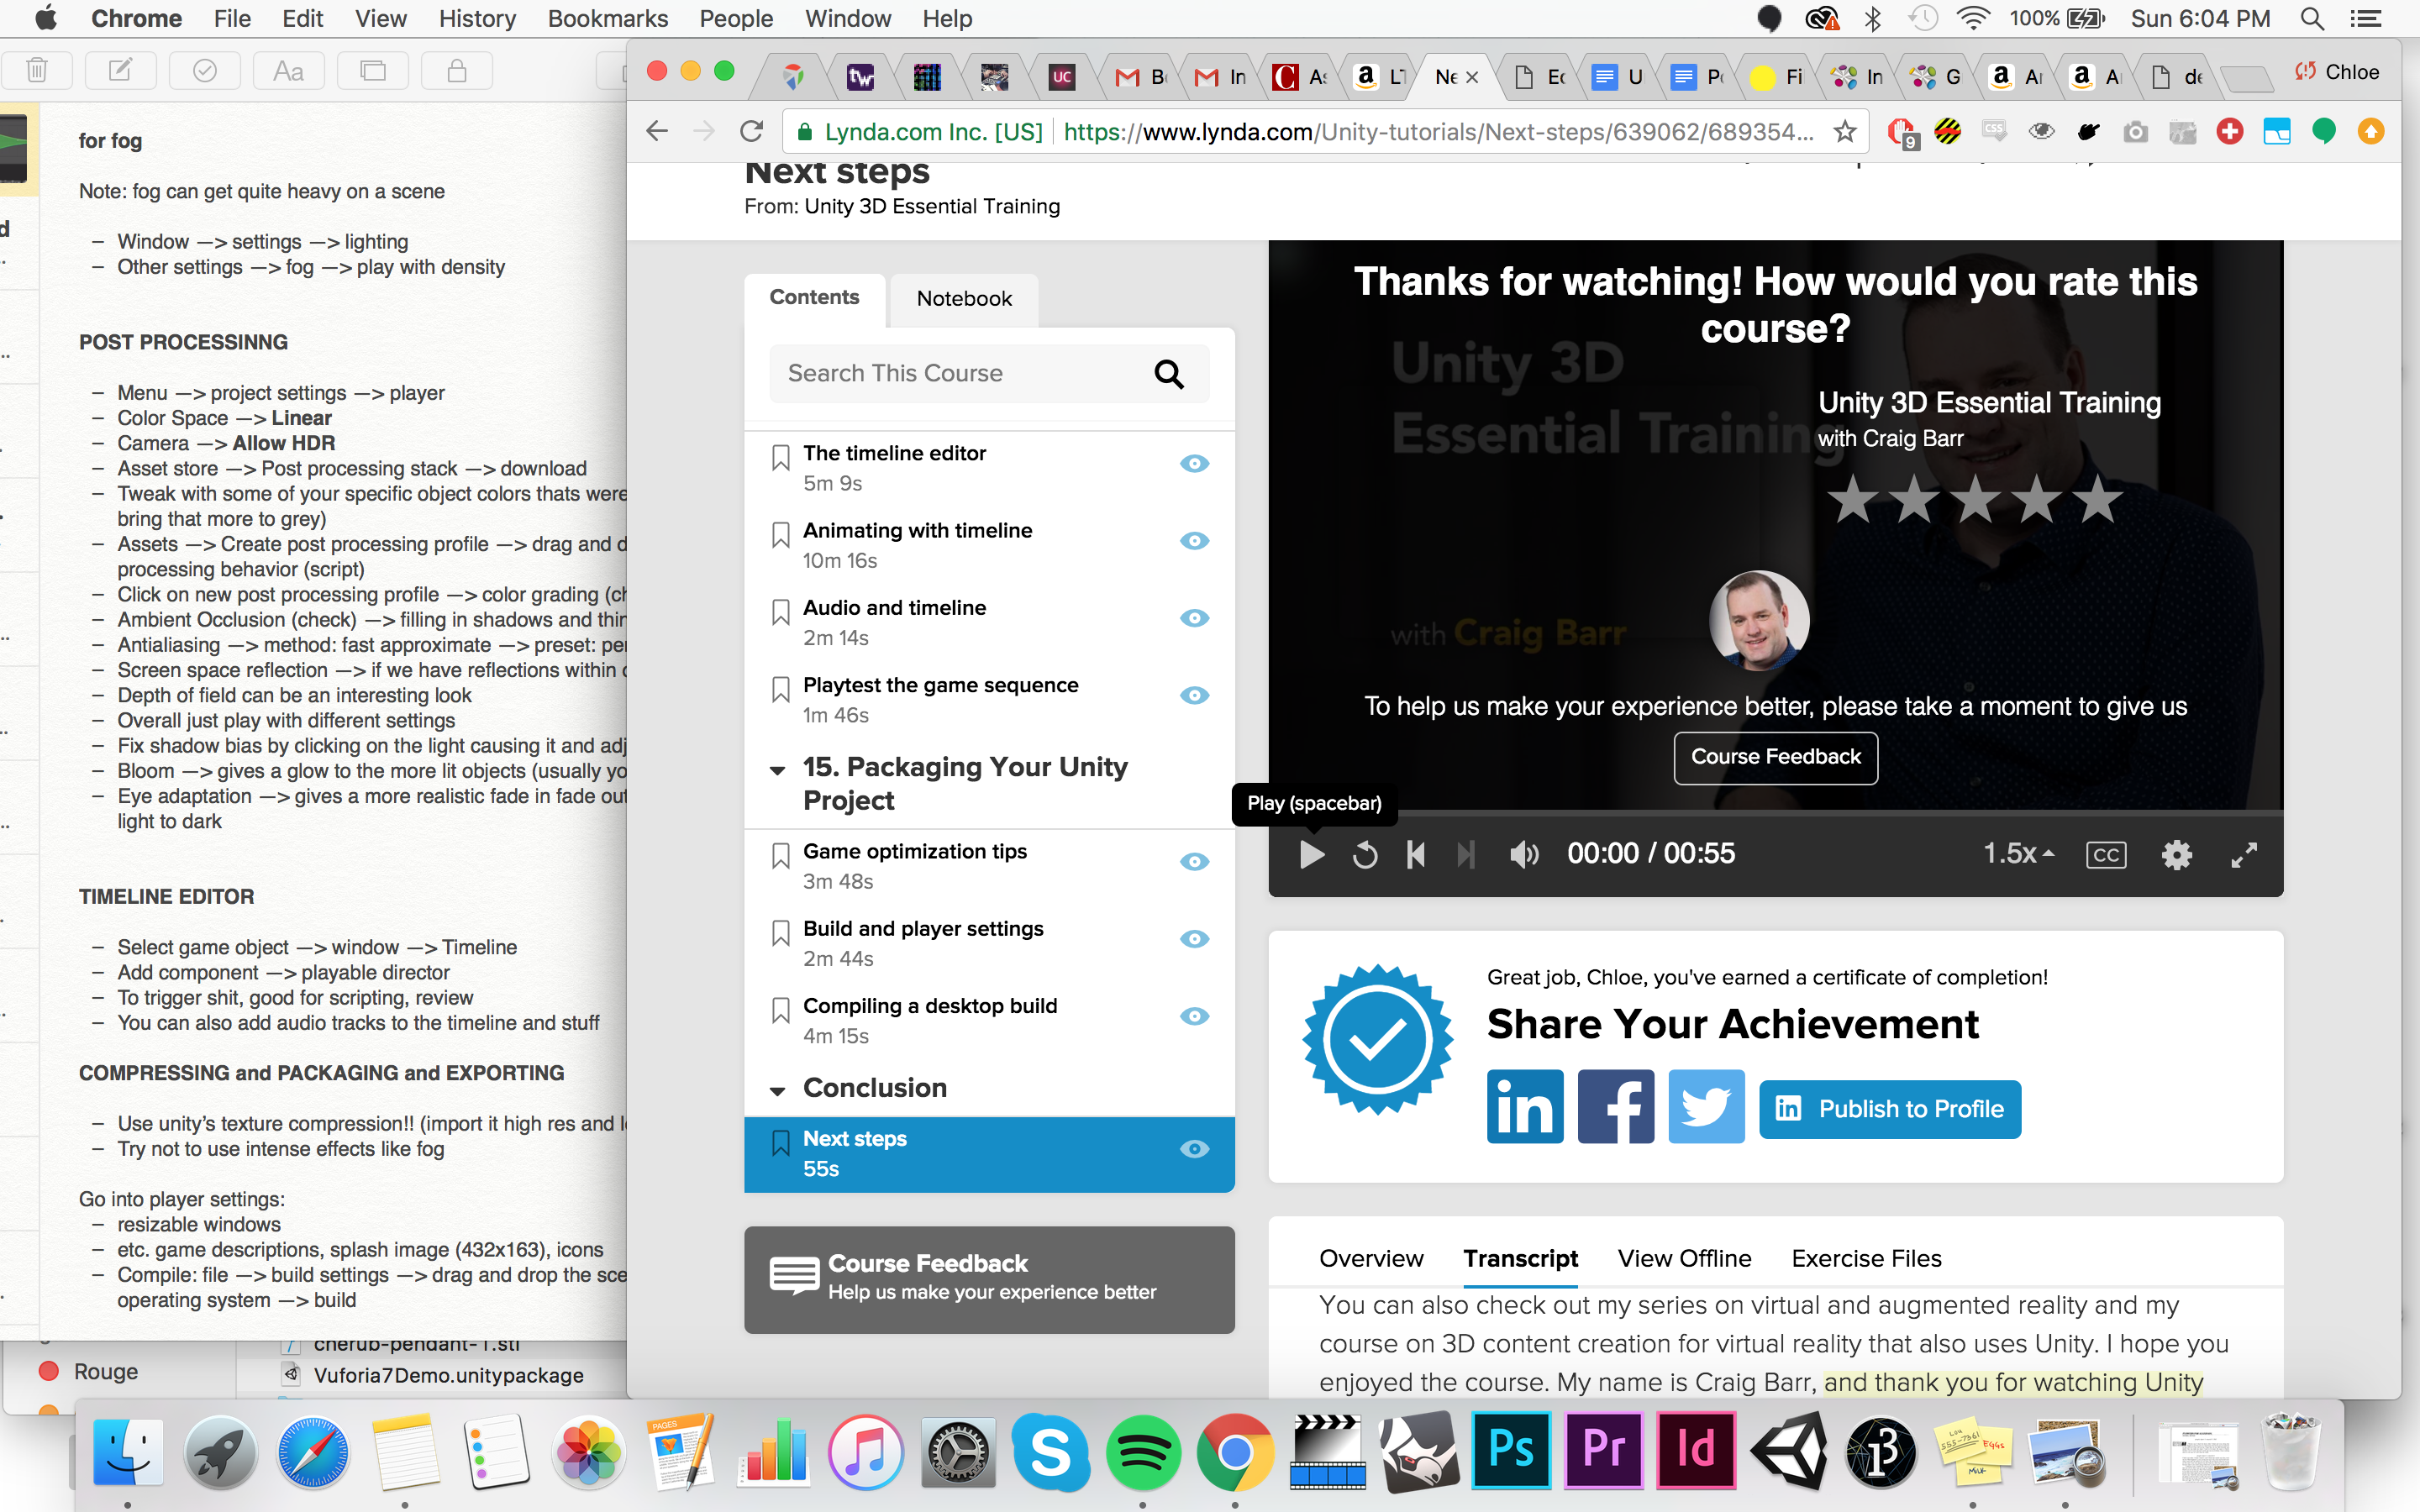
Task: Click the Chrome address bar URL
Action: tap(1438, 132)
